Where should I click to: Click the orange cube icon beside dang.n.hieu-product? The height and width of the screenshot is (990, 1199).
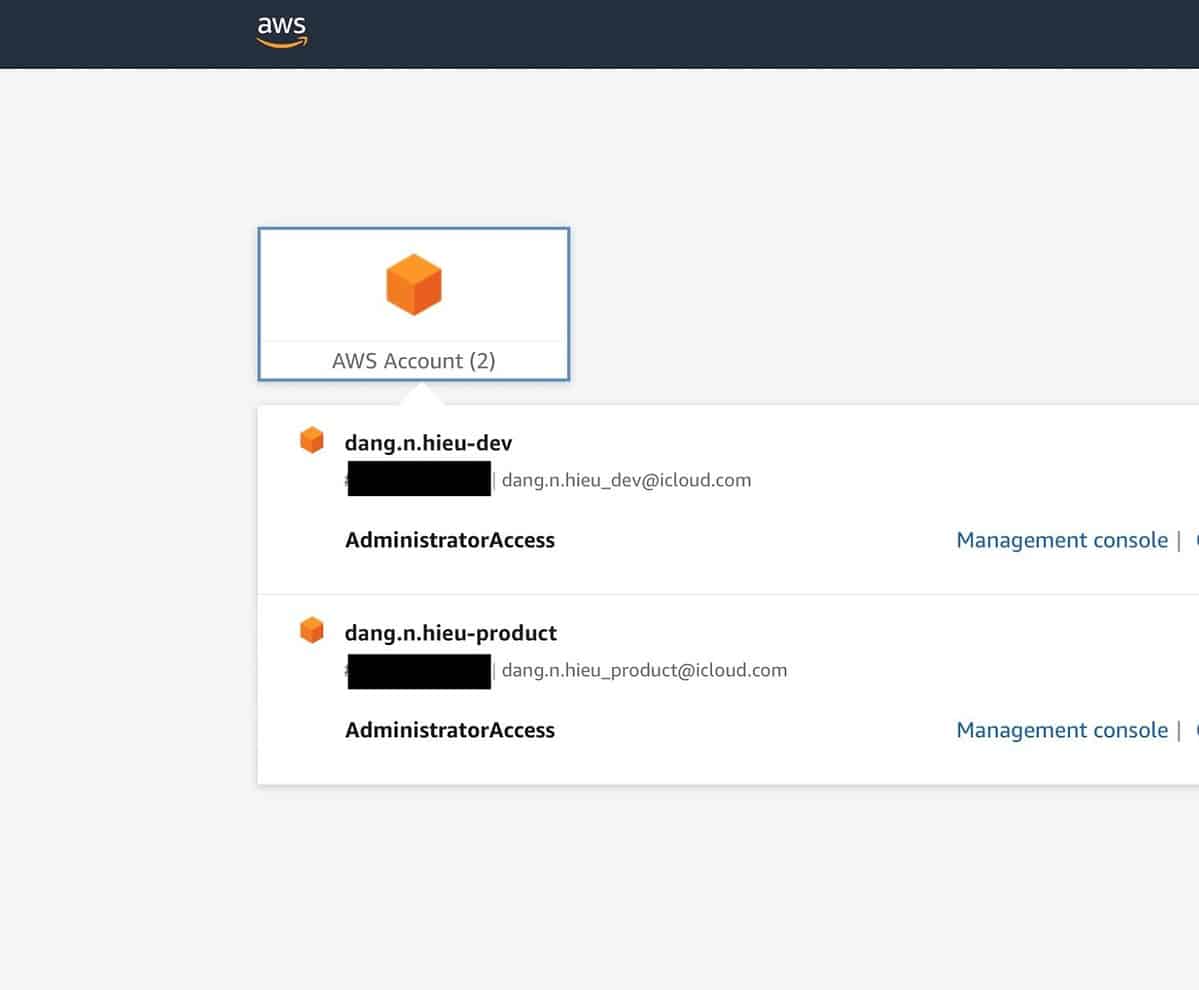(x=311, y=629)
